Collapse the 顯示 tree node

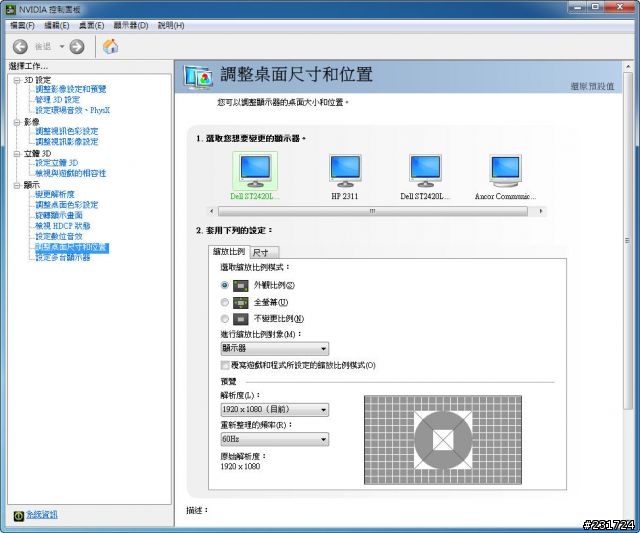point(17,185)
